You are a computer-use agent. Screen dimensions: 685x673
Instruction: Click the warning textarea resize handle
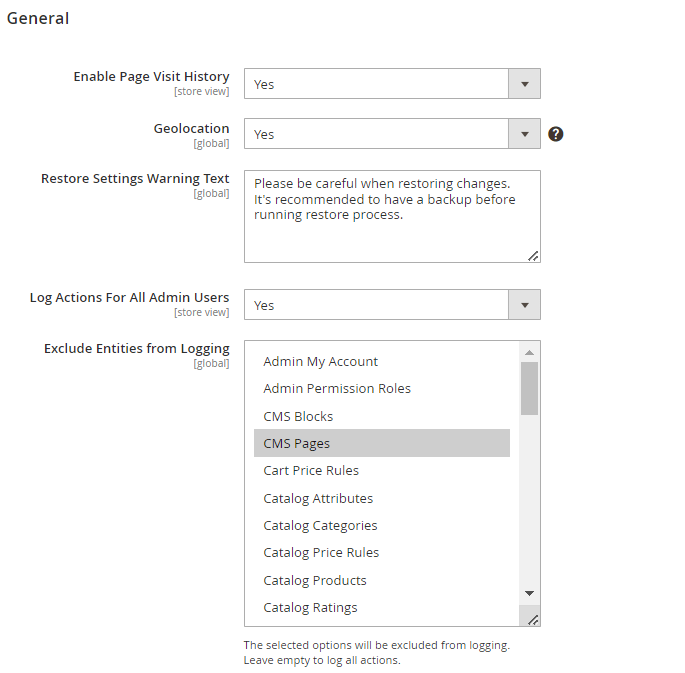click(x=533, y=256)
